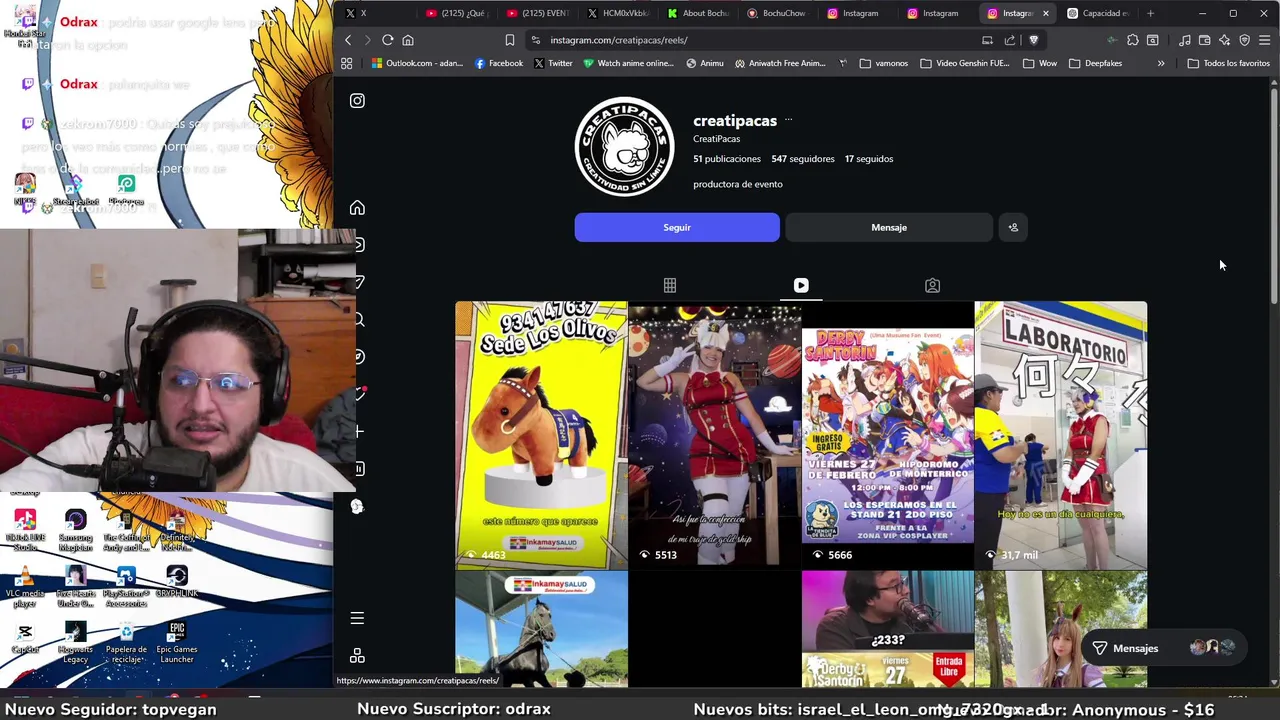The image size is (1280, 720).
Task: Open the bookmarks bar apps grid icon
Action: (x=347, y=63)
